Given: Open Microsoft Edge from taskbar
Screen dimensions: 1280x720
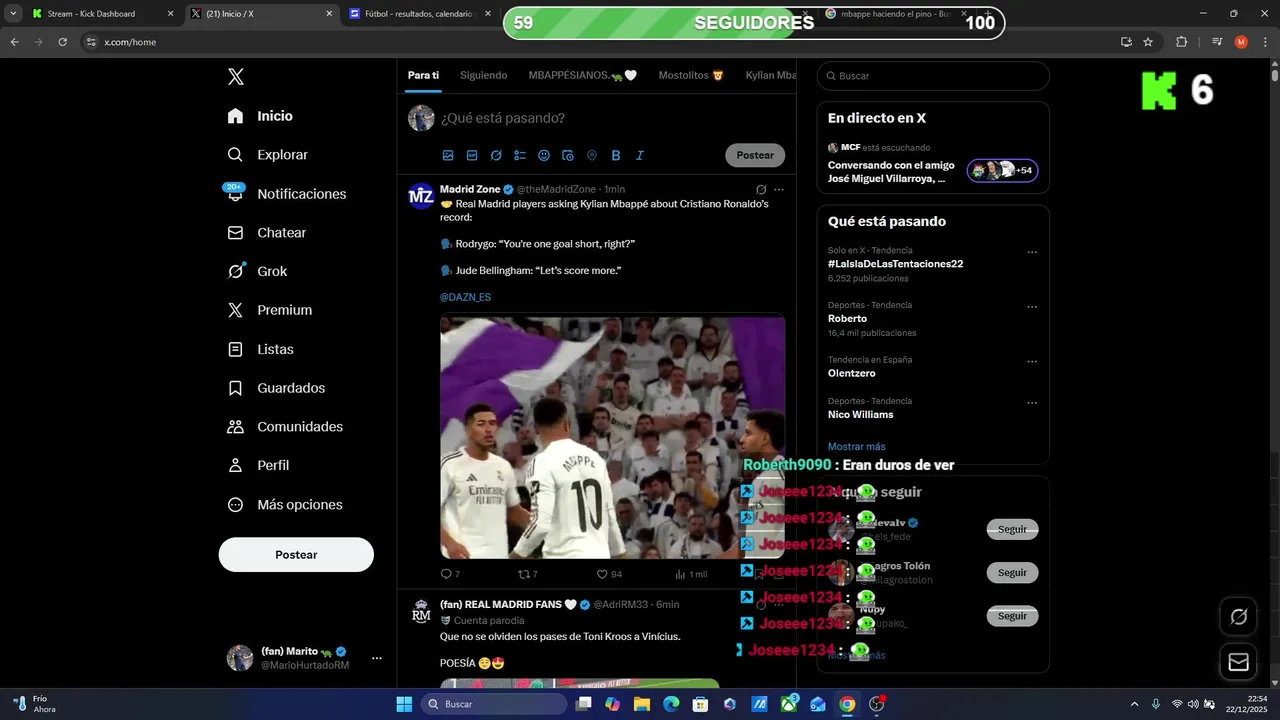Looking at the screenshot, I should [x=671, y=704].
